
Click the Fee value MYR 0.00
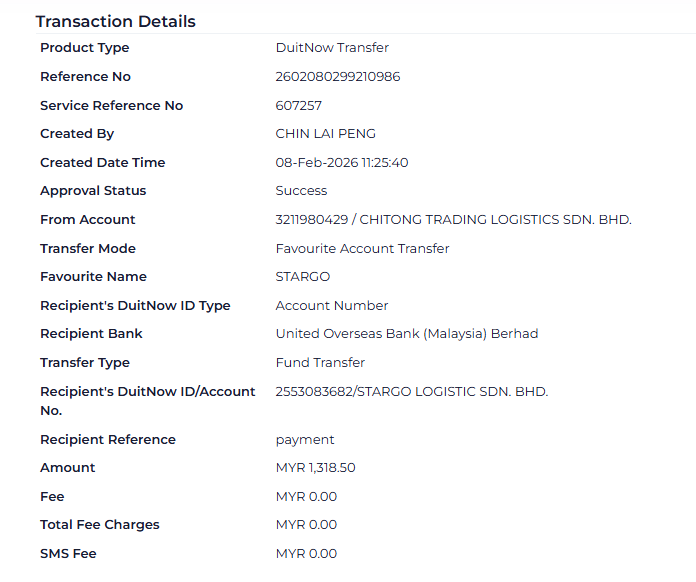tap(306, 497)
